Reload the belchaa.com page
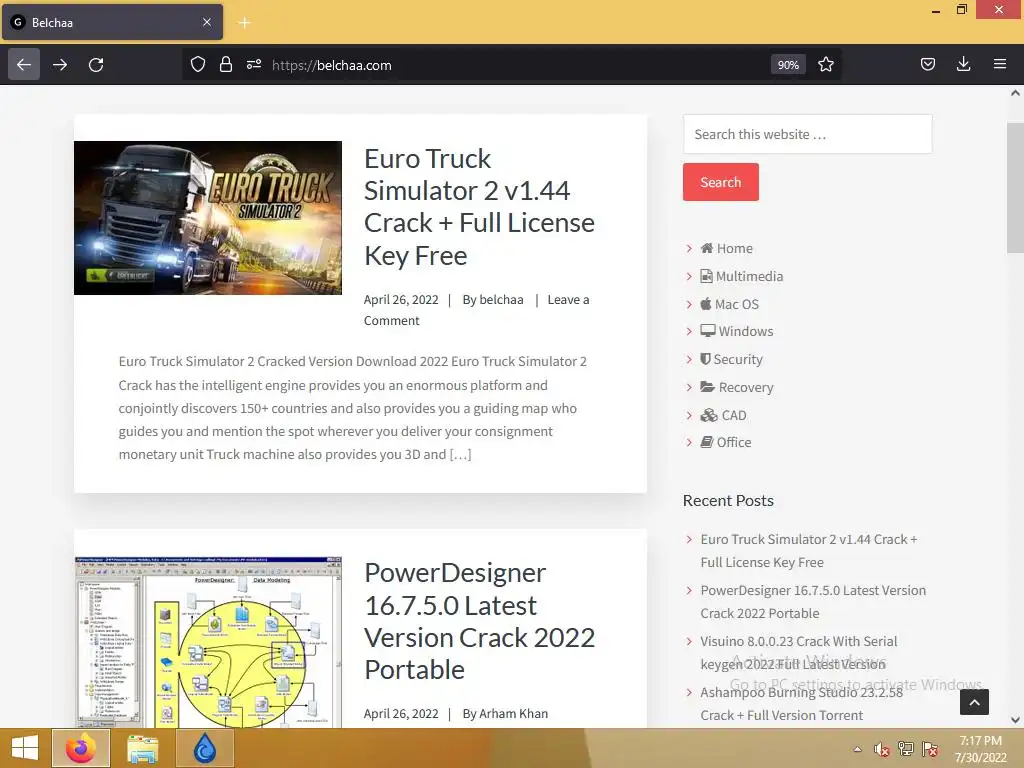1024x768 pixels. [x=96, y=65]
